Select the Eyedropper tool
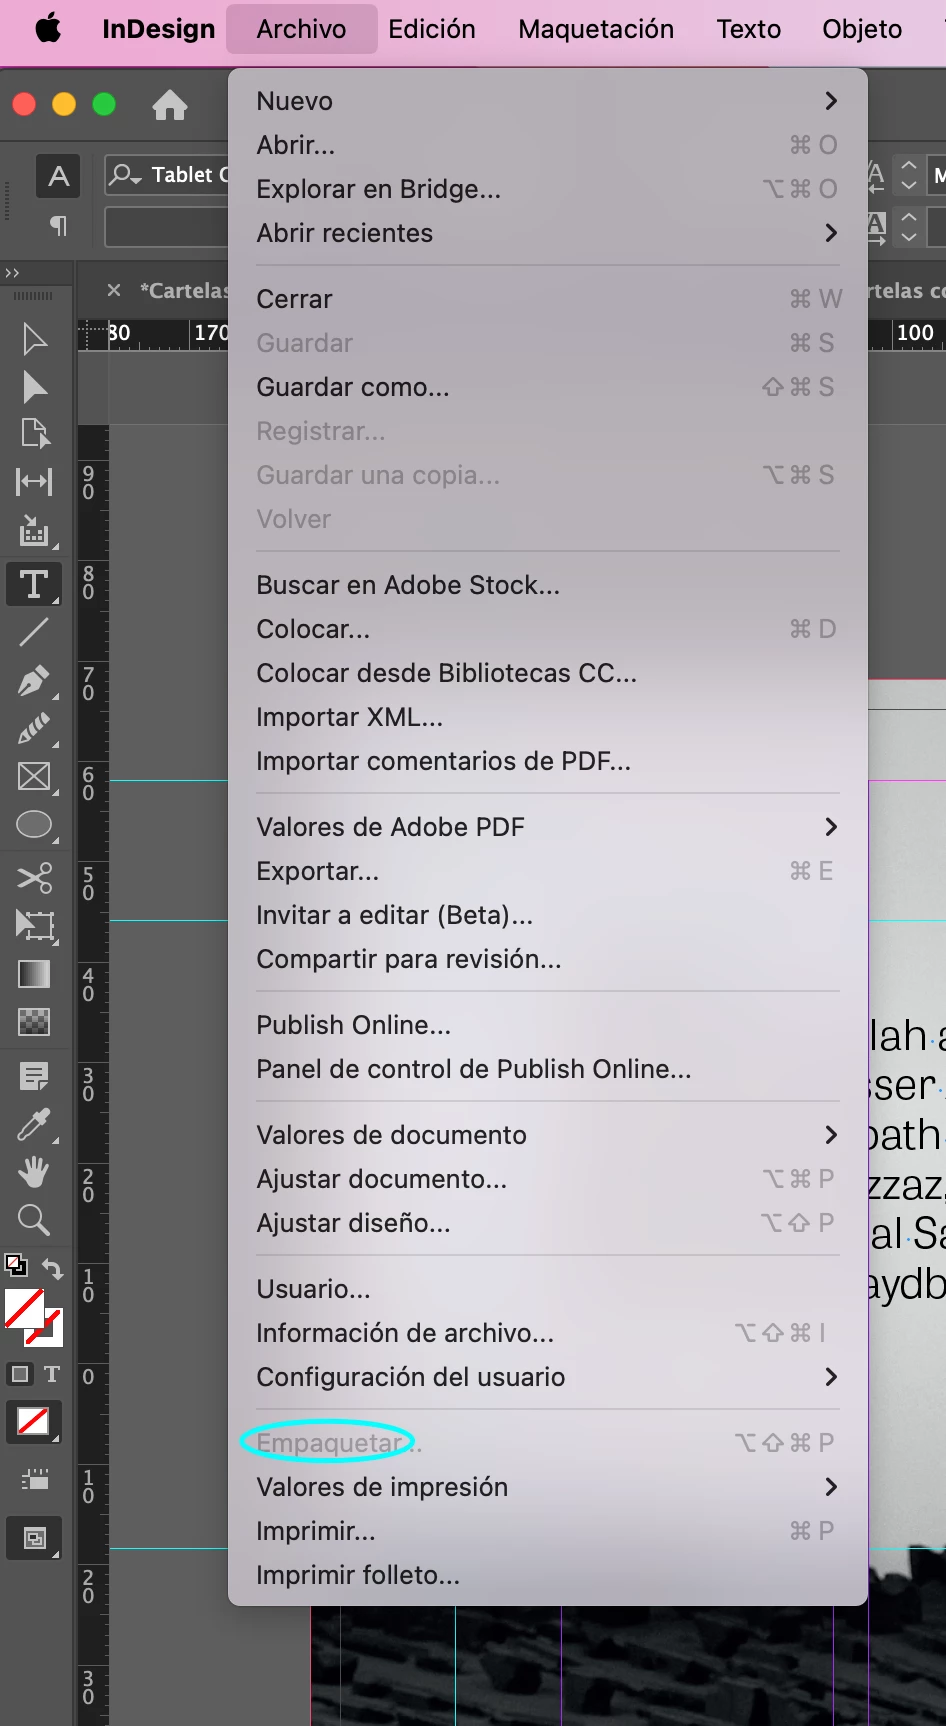The width and height of the screenshot is (946, 1726). 34,1125
